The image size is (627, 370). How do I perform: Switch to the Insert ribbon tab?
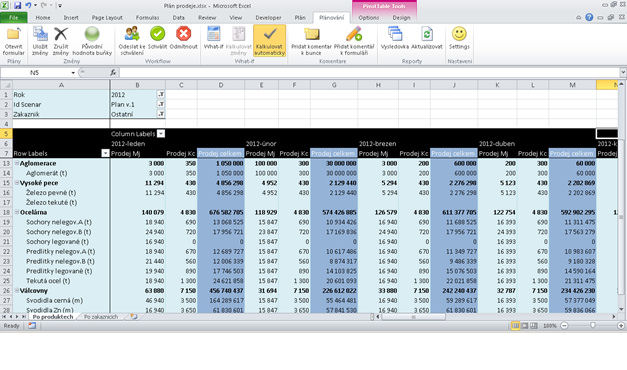click(71, 18)
